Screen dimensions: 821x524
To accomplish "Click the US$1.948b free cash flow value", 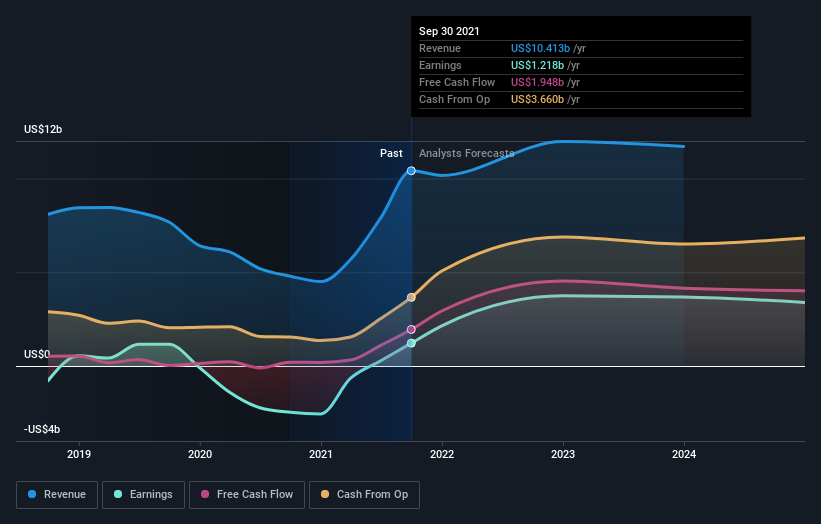I will (x=537, y=82).
